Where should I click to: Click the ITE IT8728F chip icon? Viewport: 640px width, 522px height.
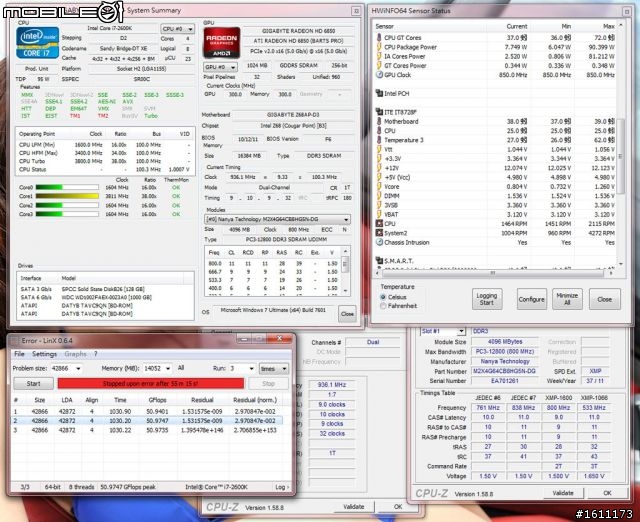coord(379,112)
